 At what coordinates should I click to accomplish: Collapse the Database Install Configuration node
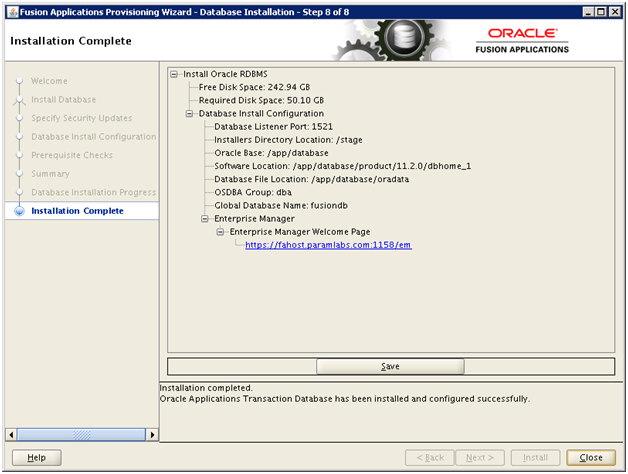point(189,114)
